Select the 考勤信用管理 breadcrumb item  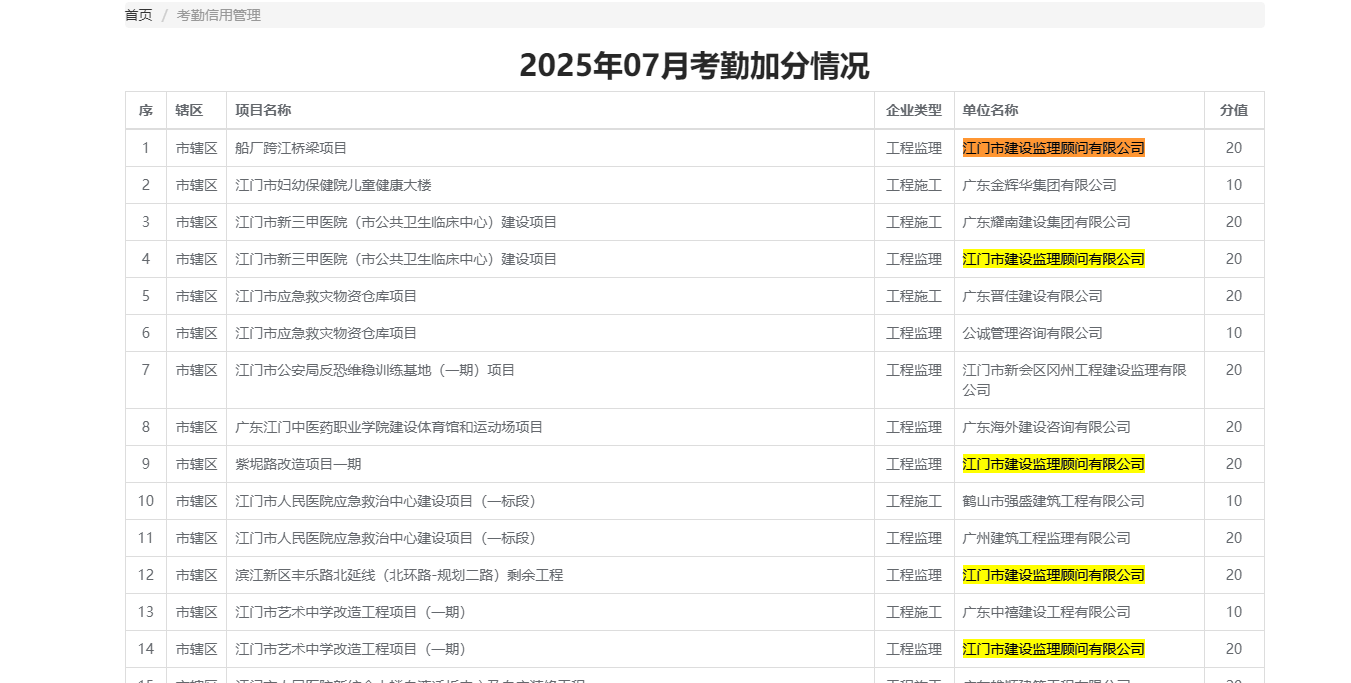pyautogui.click(x=218, y=15)
